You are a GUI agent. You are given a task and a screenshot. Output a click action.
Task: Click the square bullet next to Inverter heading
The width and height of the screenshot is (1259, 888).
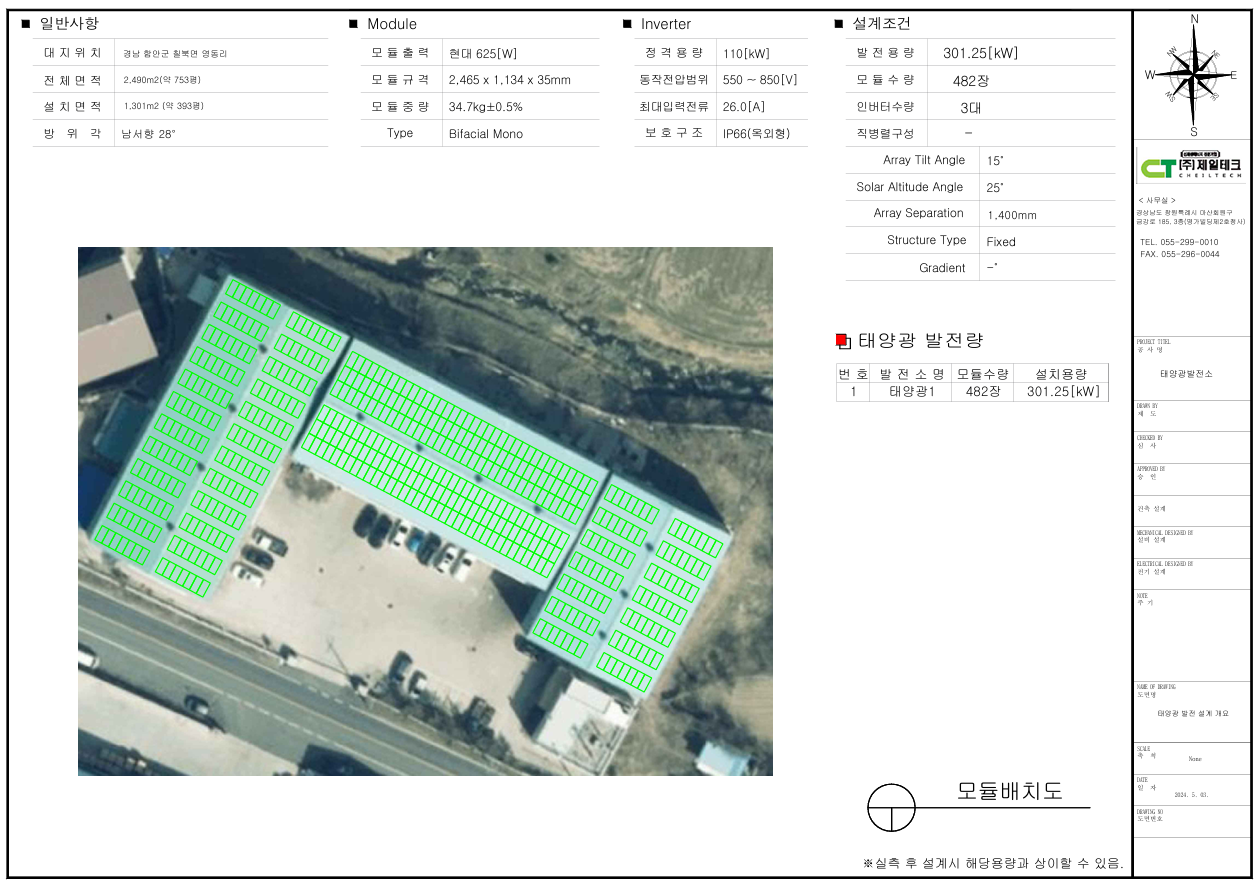pos(627,24)
